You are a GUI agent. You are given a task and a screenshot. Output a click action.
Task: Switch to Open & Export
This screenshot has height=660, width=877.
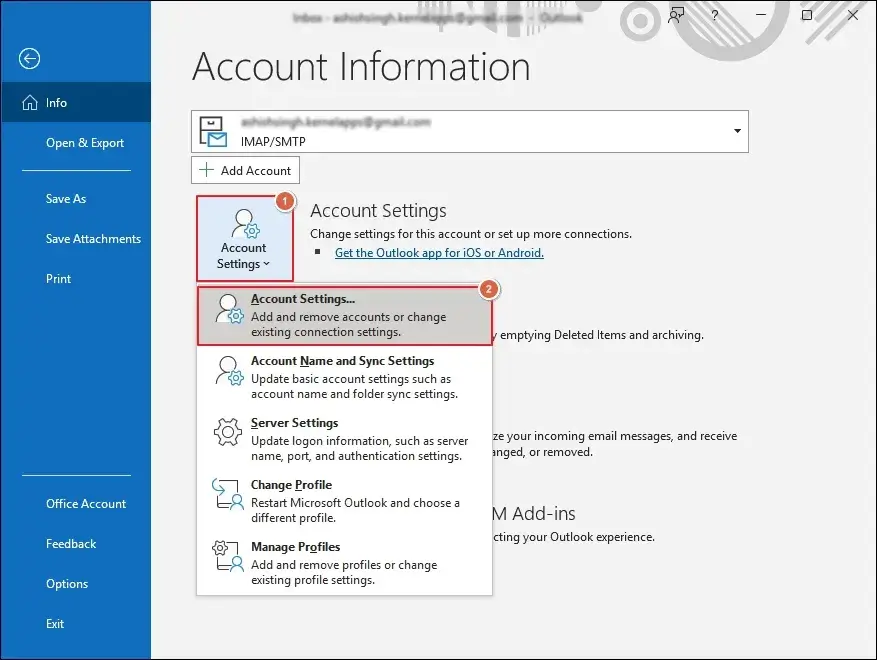click(84, 143)
